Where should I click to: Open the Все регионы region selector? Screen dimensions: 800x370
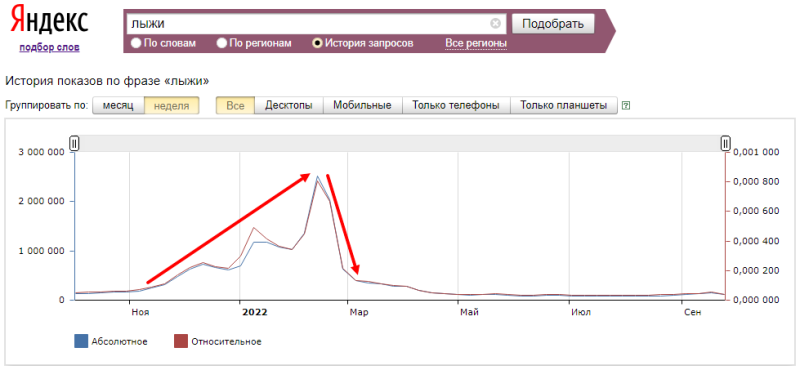coord(476,43)
